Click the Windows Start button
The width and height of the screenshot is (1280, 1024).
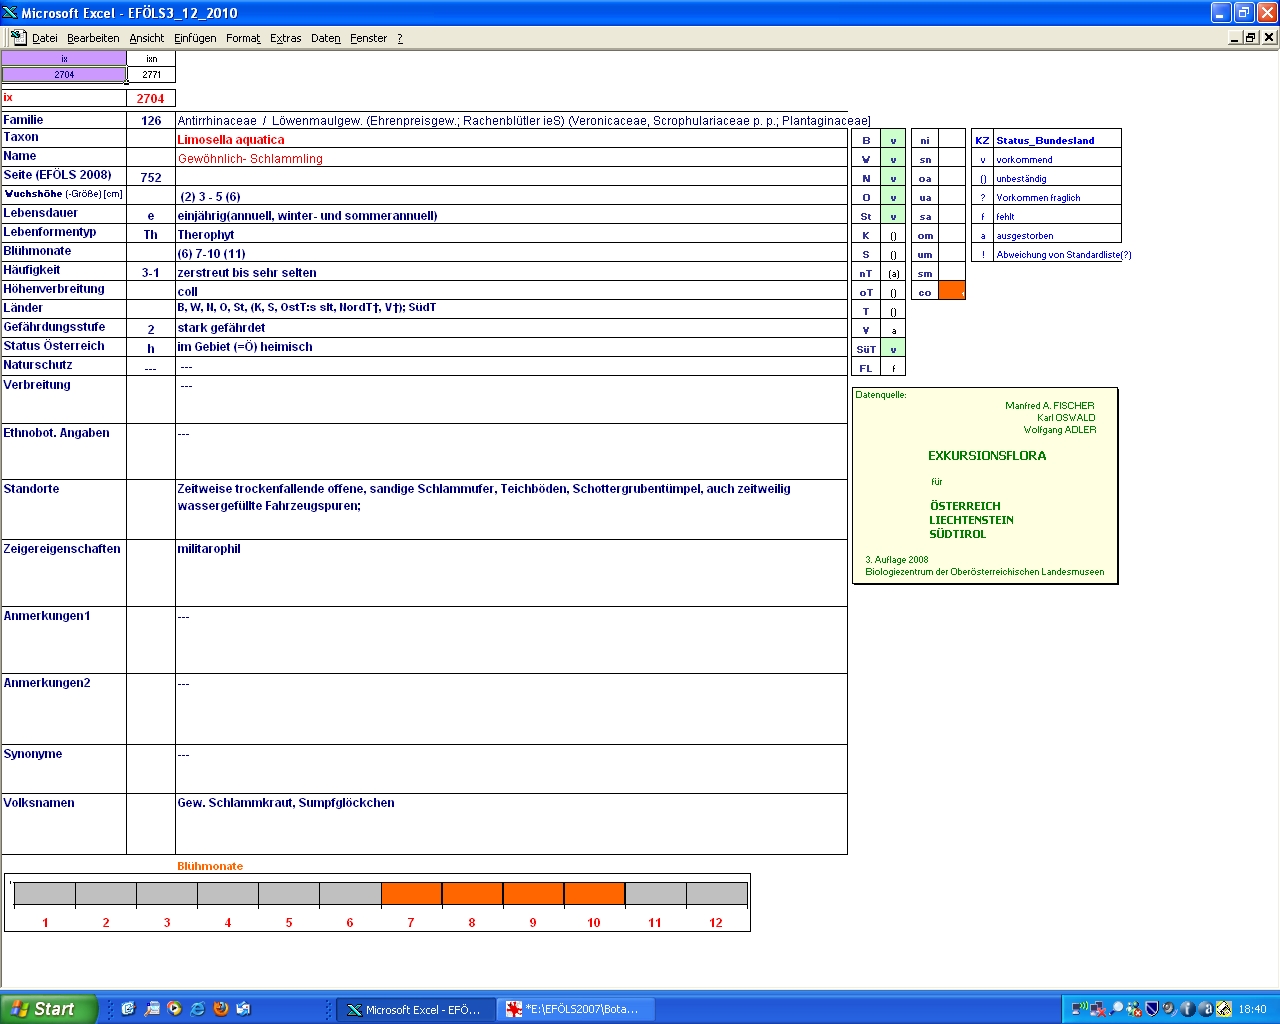coord(48,1009)
